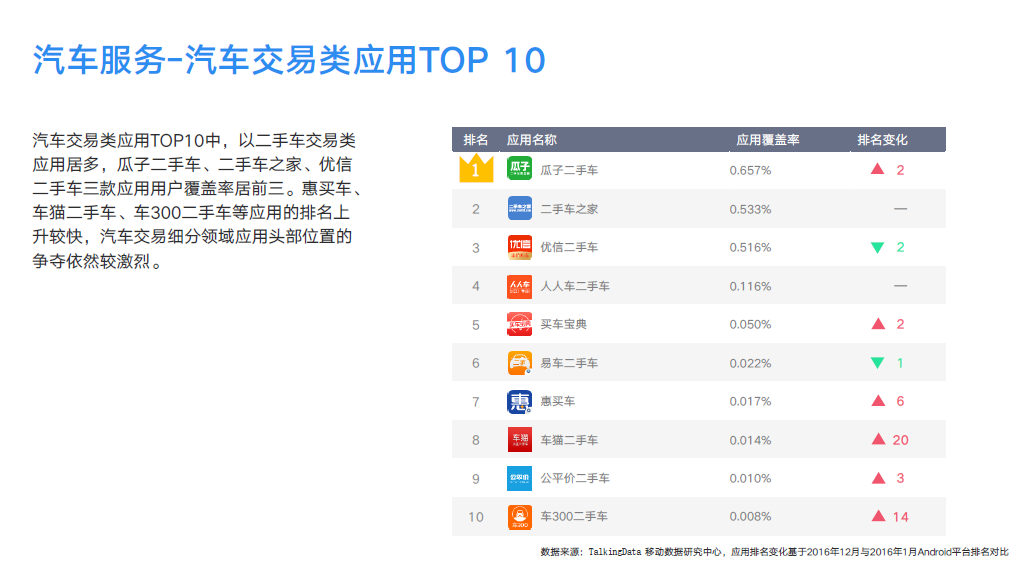Click the 排名 column header
Screen dimensions: 1018x562
(x=475, y=140)
